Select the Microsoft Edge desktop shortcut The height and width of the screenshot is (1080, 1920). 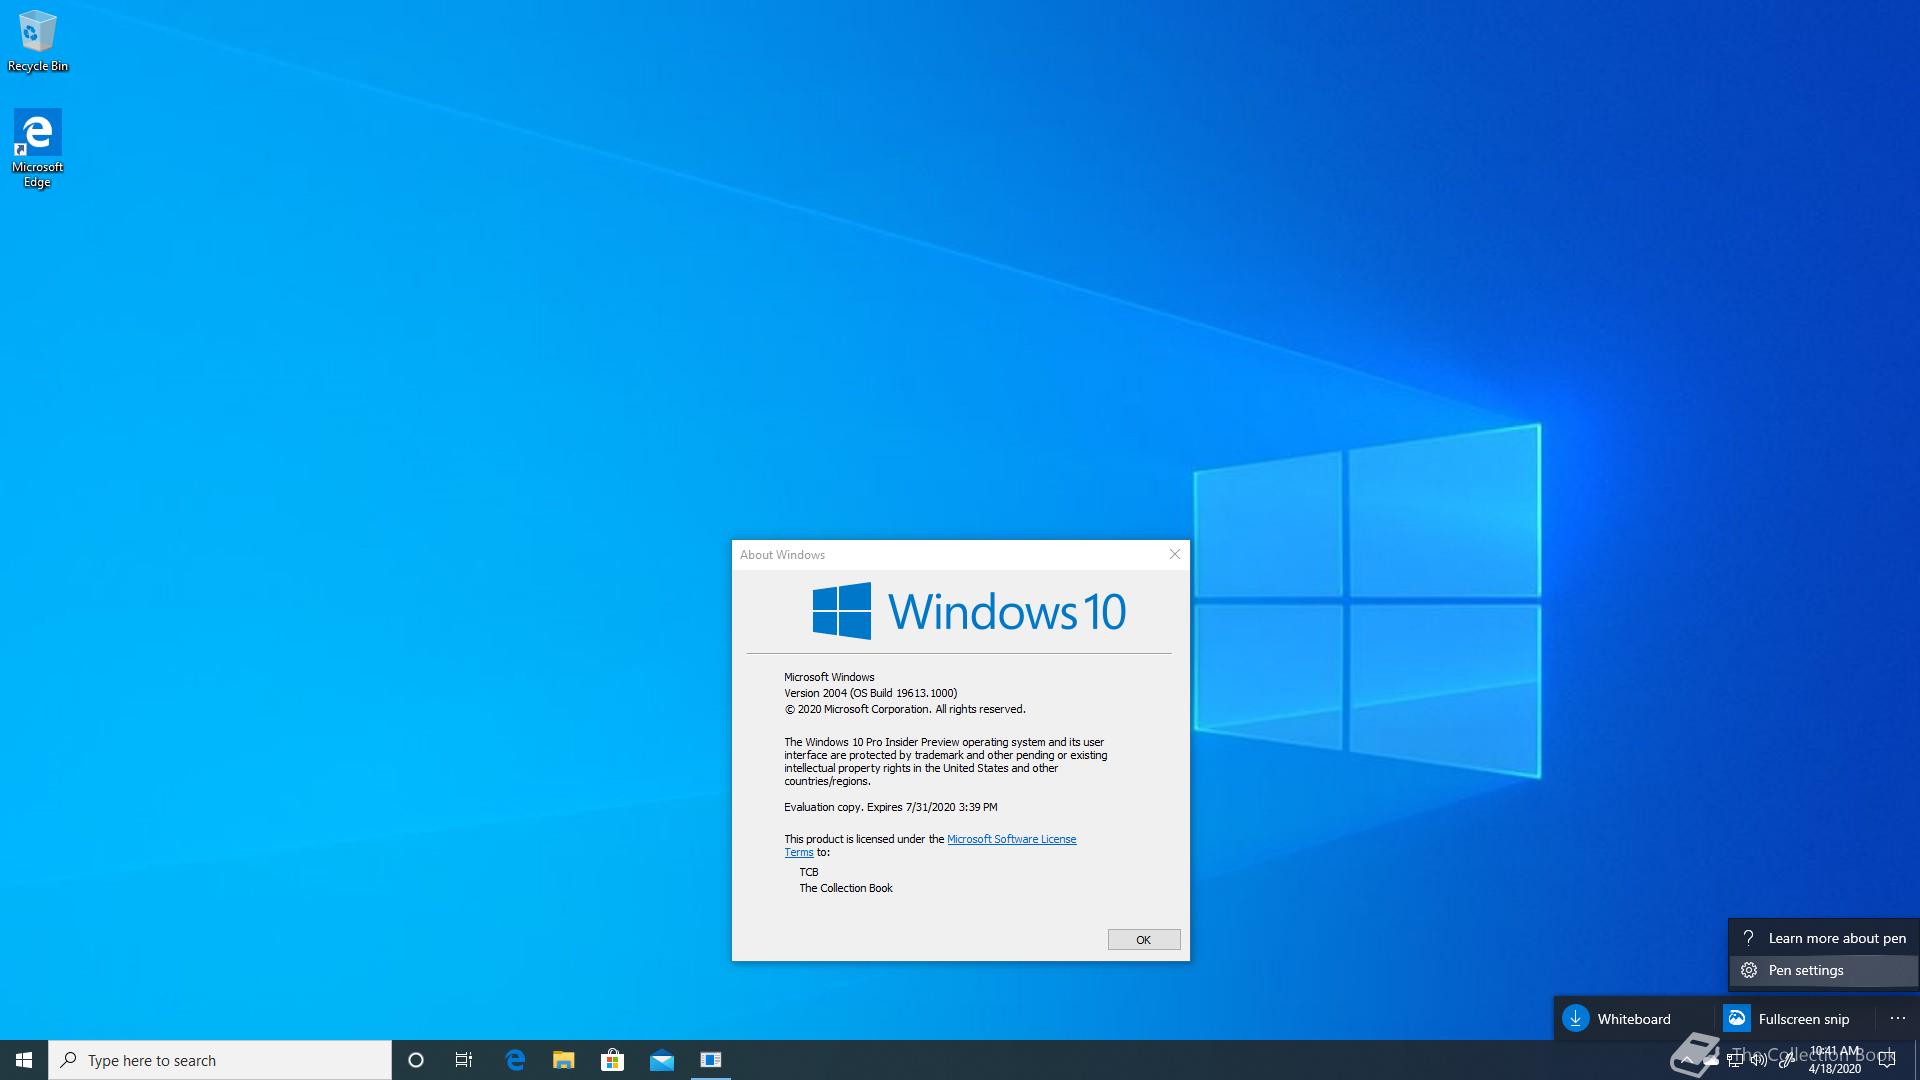37,148
